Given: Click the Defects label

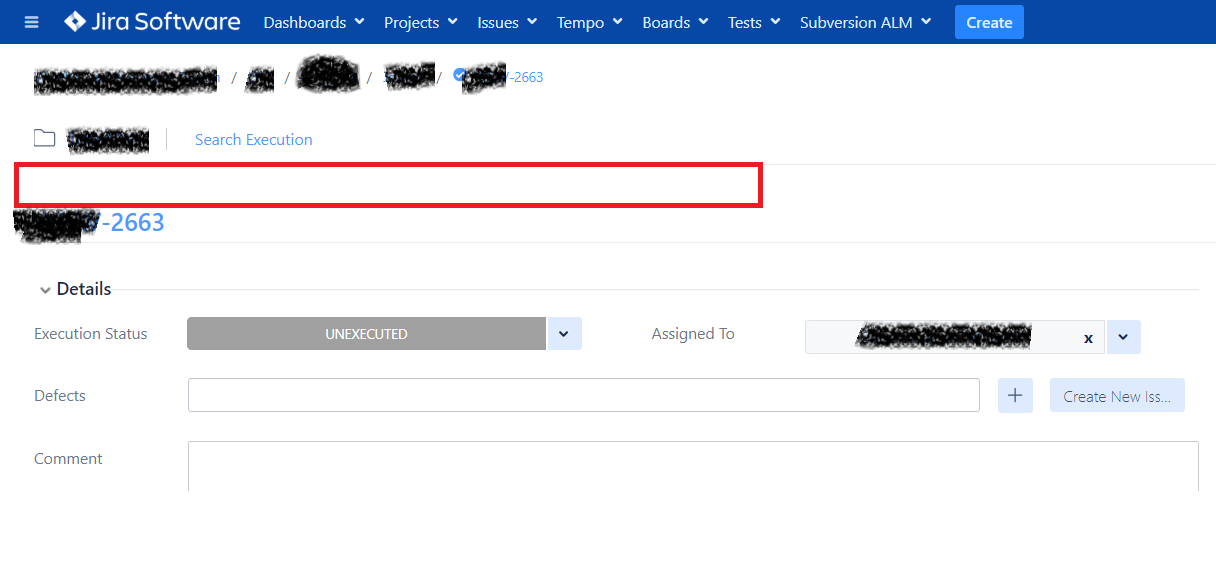Looking at the screenshot, I should [x=60, y=395].
